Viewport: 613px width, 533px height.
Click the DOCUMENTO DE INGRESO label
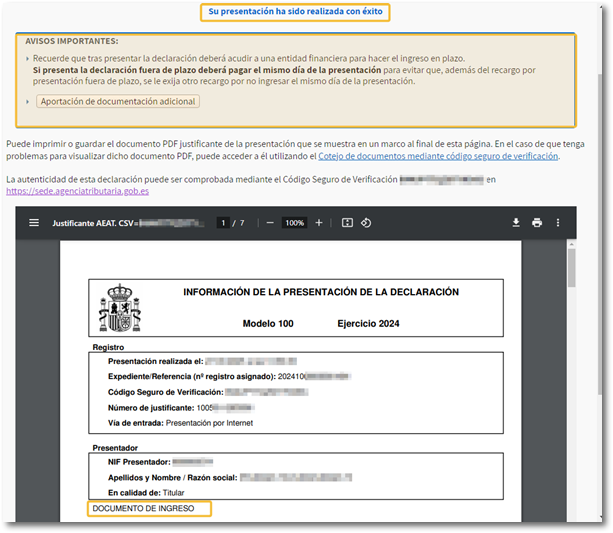click(x=148, y=509)
